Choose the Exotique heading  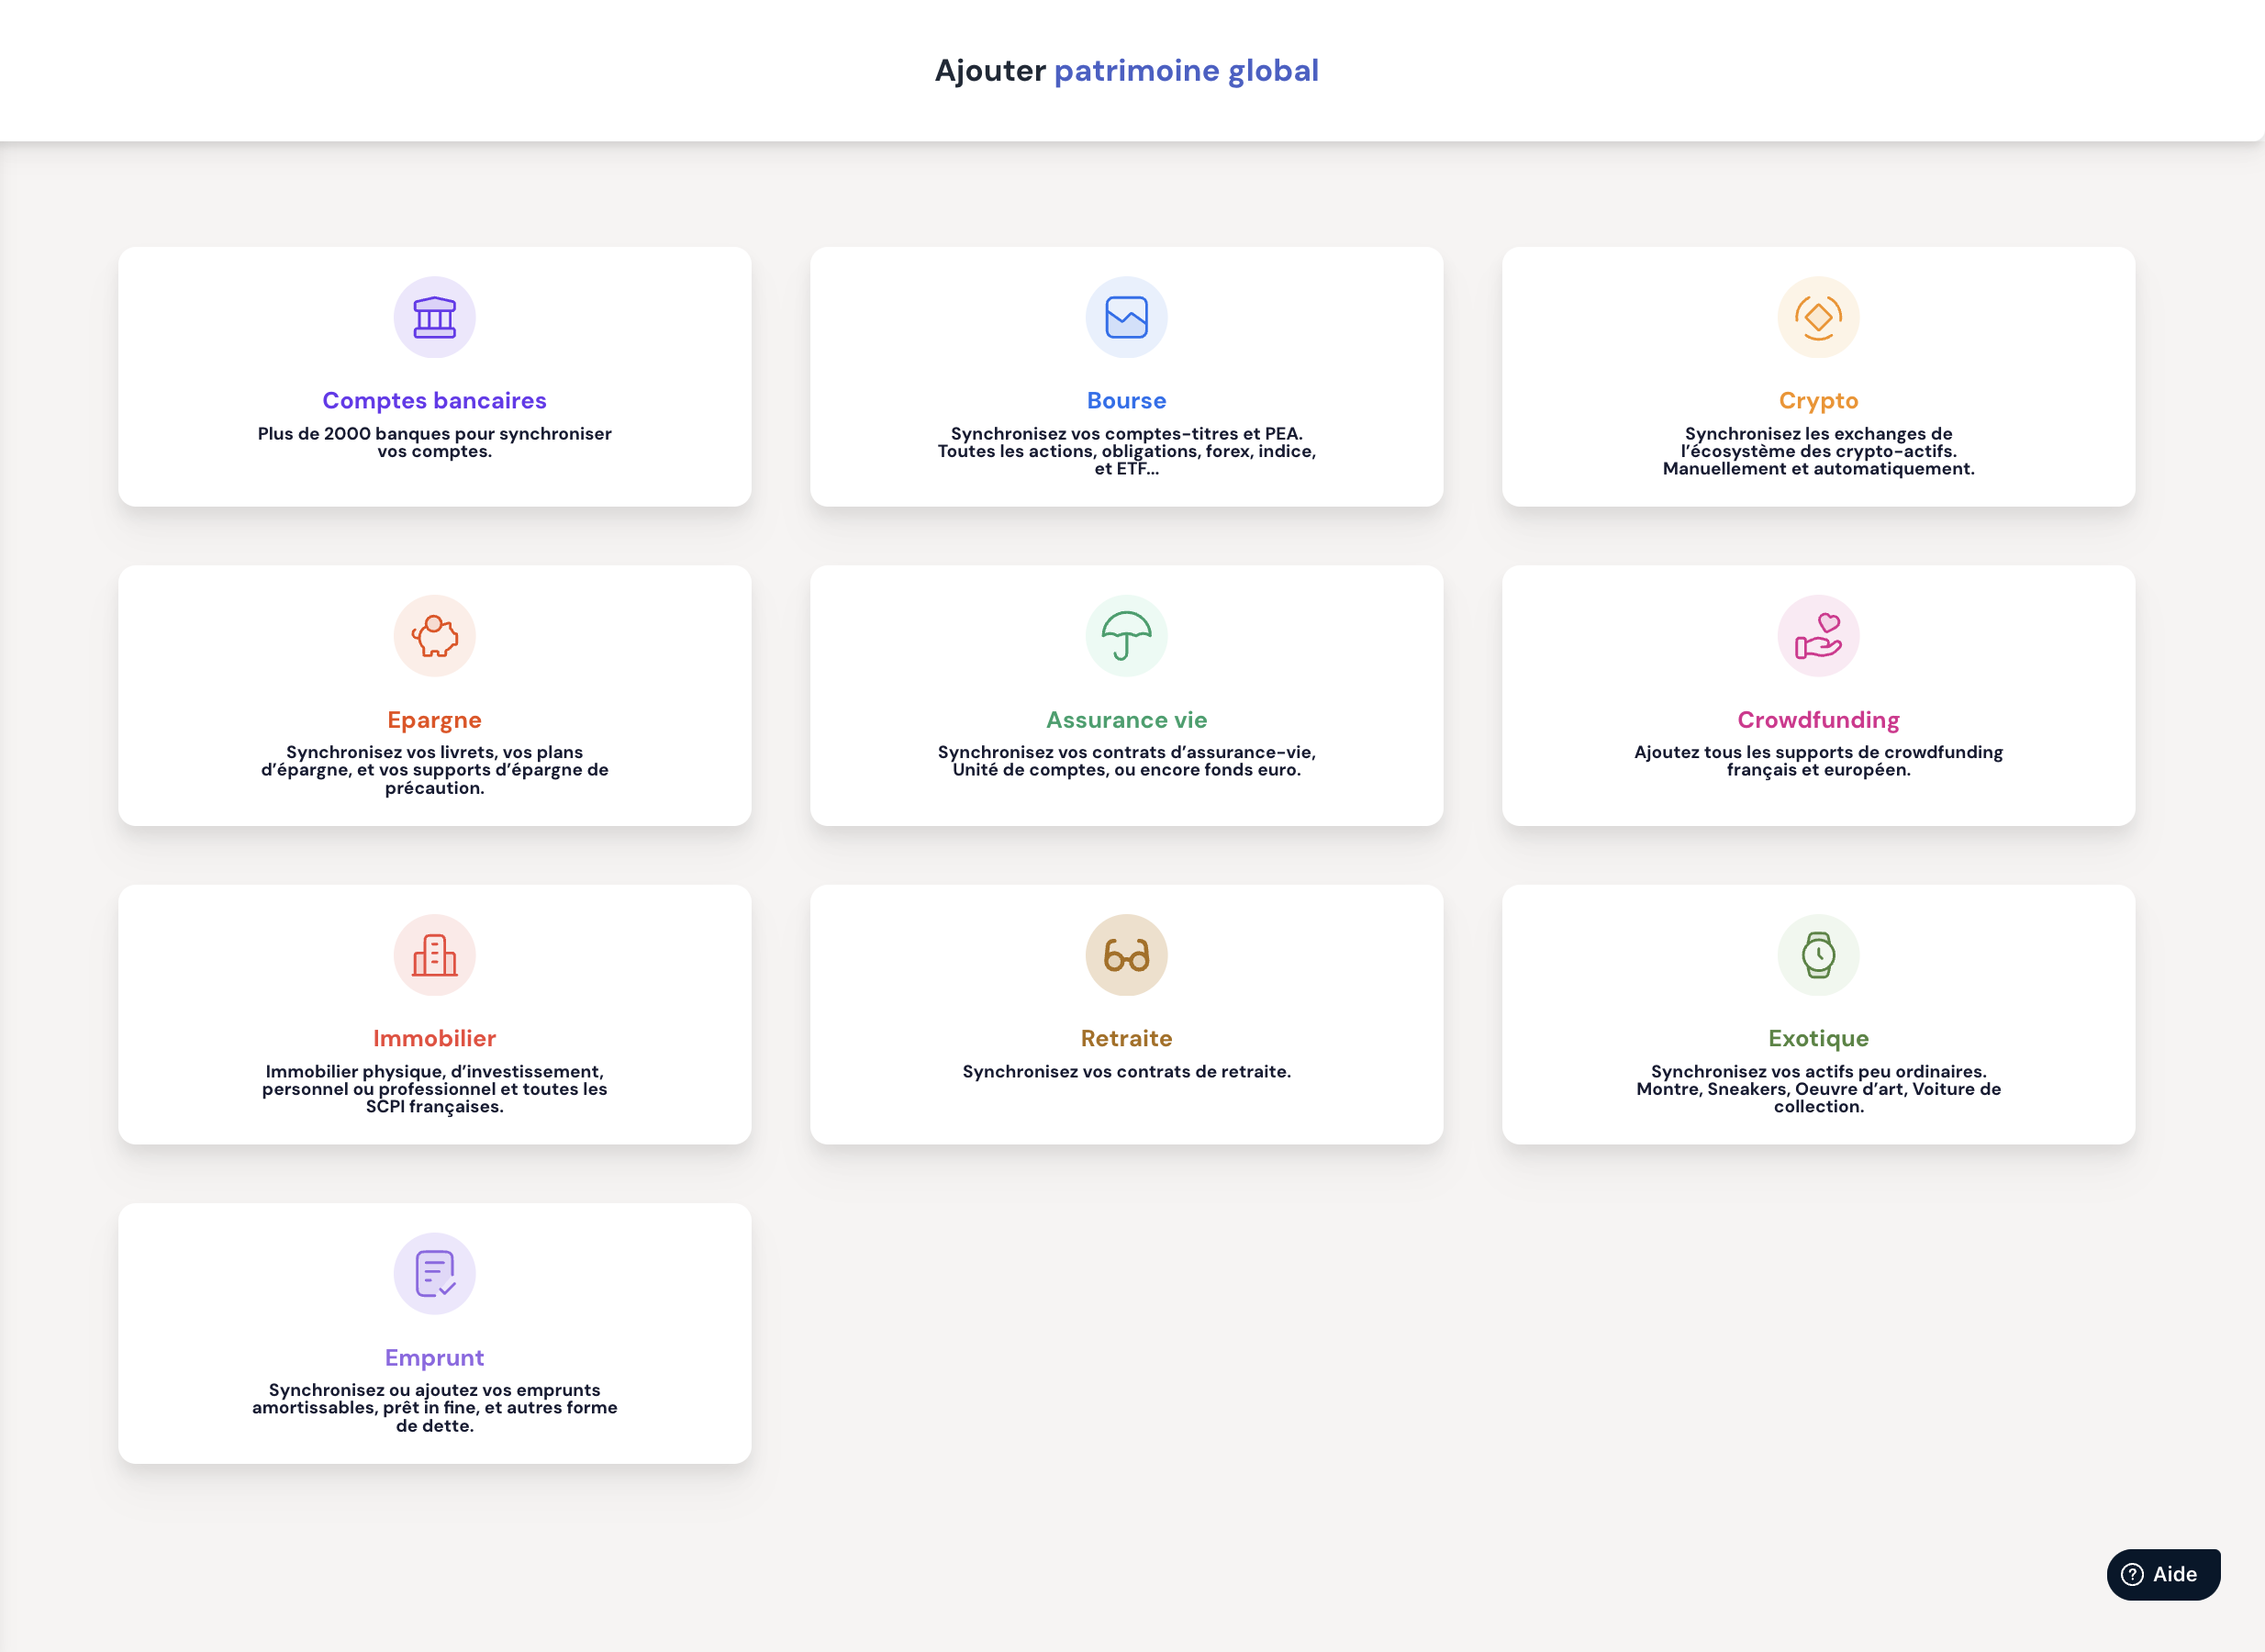pyautogui.click(x=1818, y=1039)
